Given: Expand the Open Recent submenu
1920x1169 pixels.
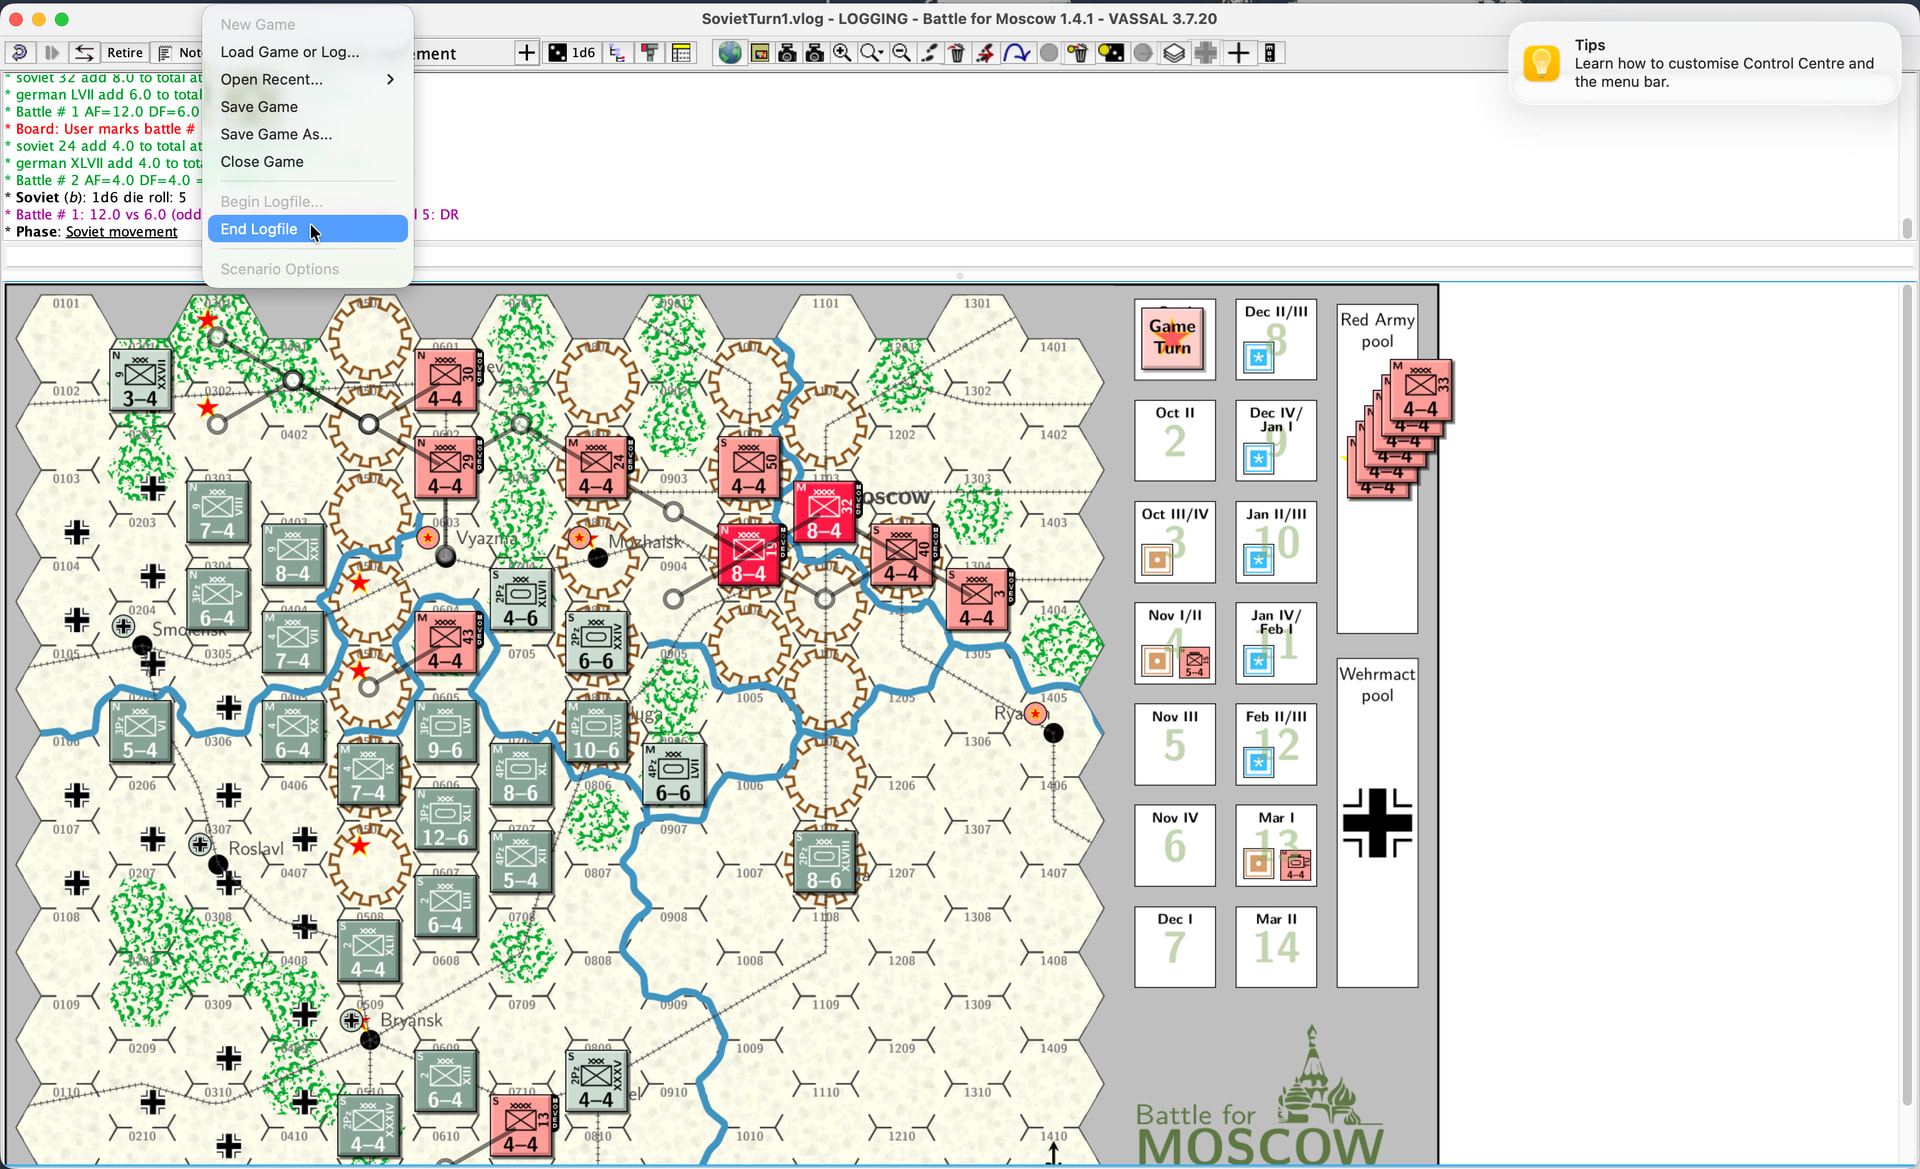Looking at the screenshot, I should coord(306,79).
